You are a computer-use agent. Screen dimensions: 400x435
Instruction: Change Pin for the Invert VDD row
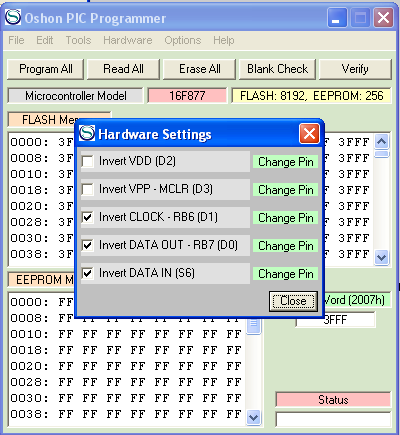tap(285, 162)
